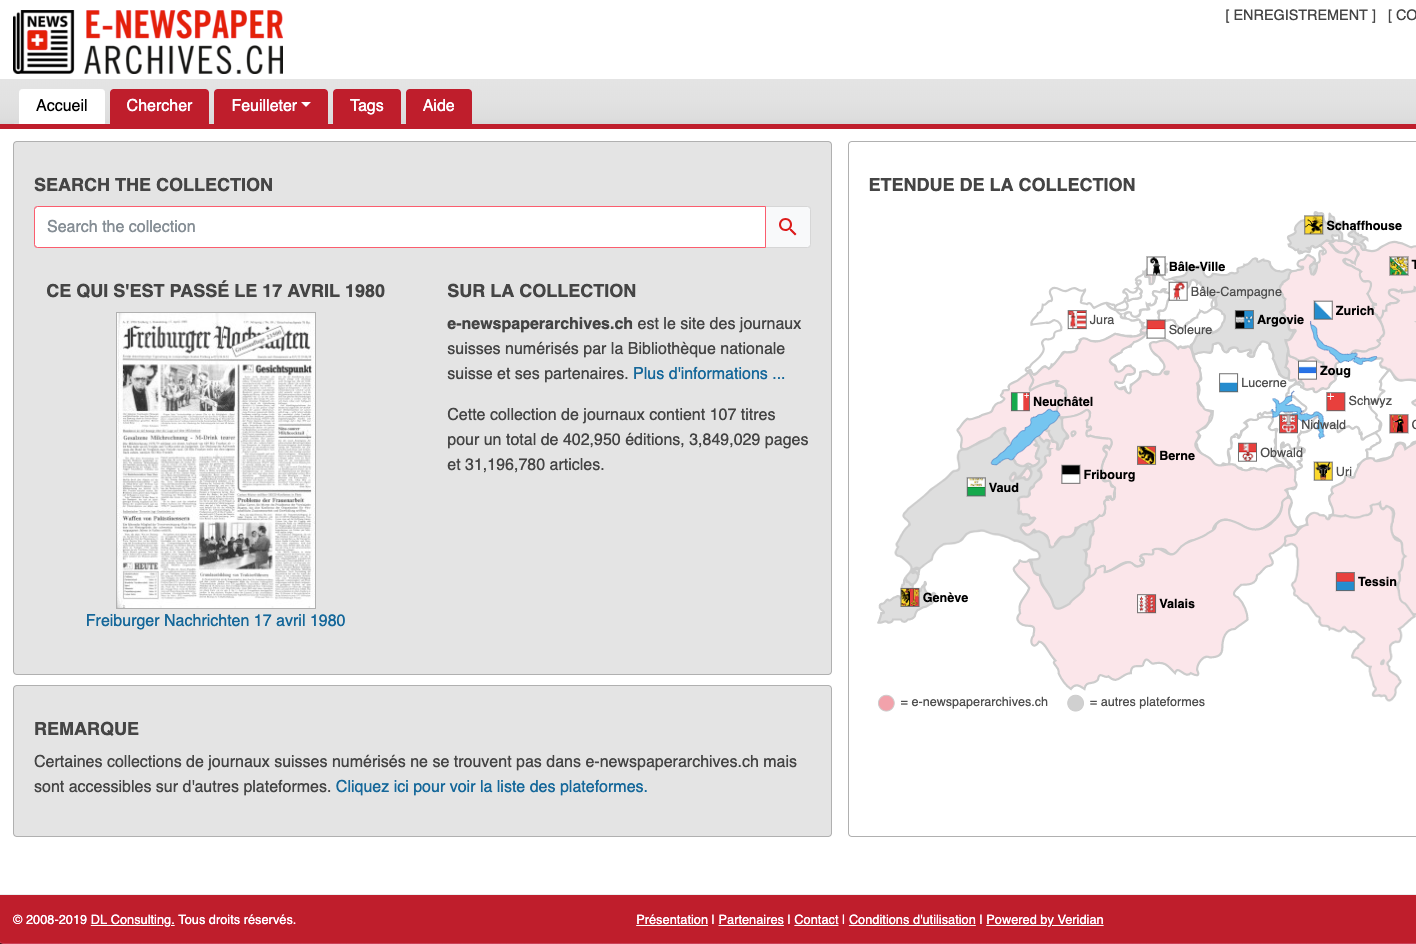Follow the Plus d'informations link
The width and height of the screenshot is (1416, 944).
[709, 374]
